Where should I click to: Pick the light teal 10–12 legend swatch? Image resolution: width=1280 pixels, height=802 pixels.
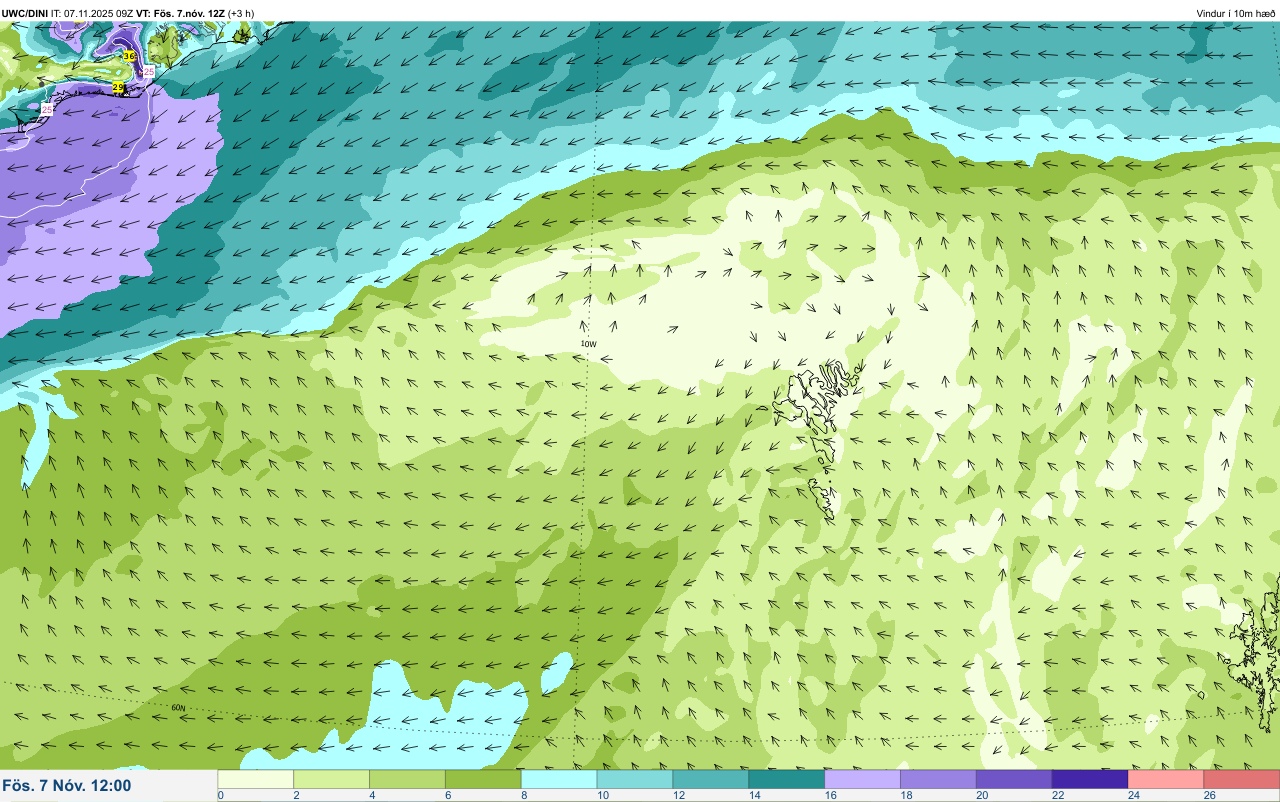[635, 779]
